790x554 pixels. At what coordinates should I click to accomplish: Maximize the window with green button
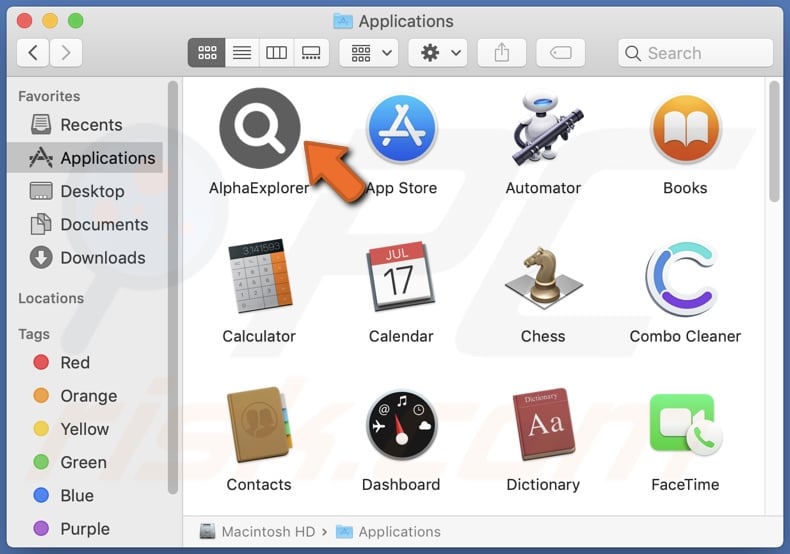[x=76, y=21]
